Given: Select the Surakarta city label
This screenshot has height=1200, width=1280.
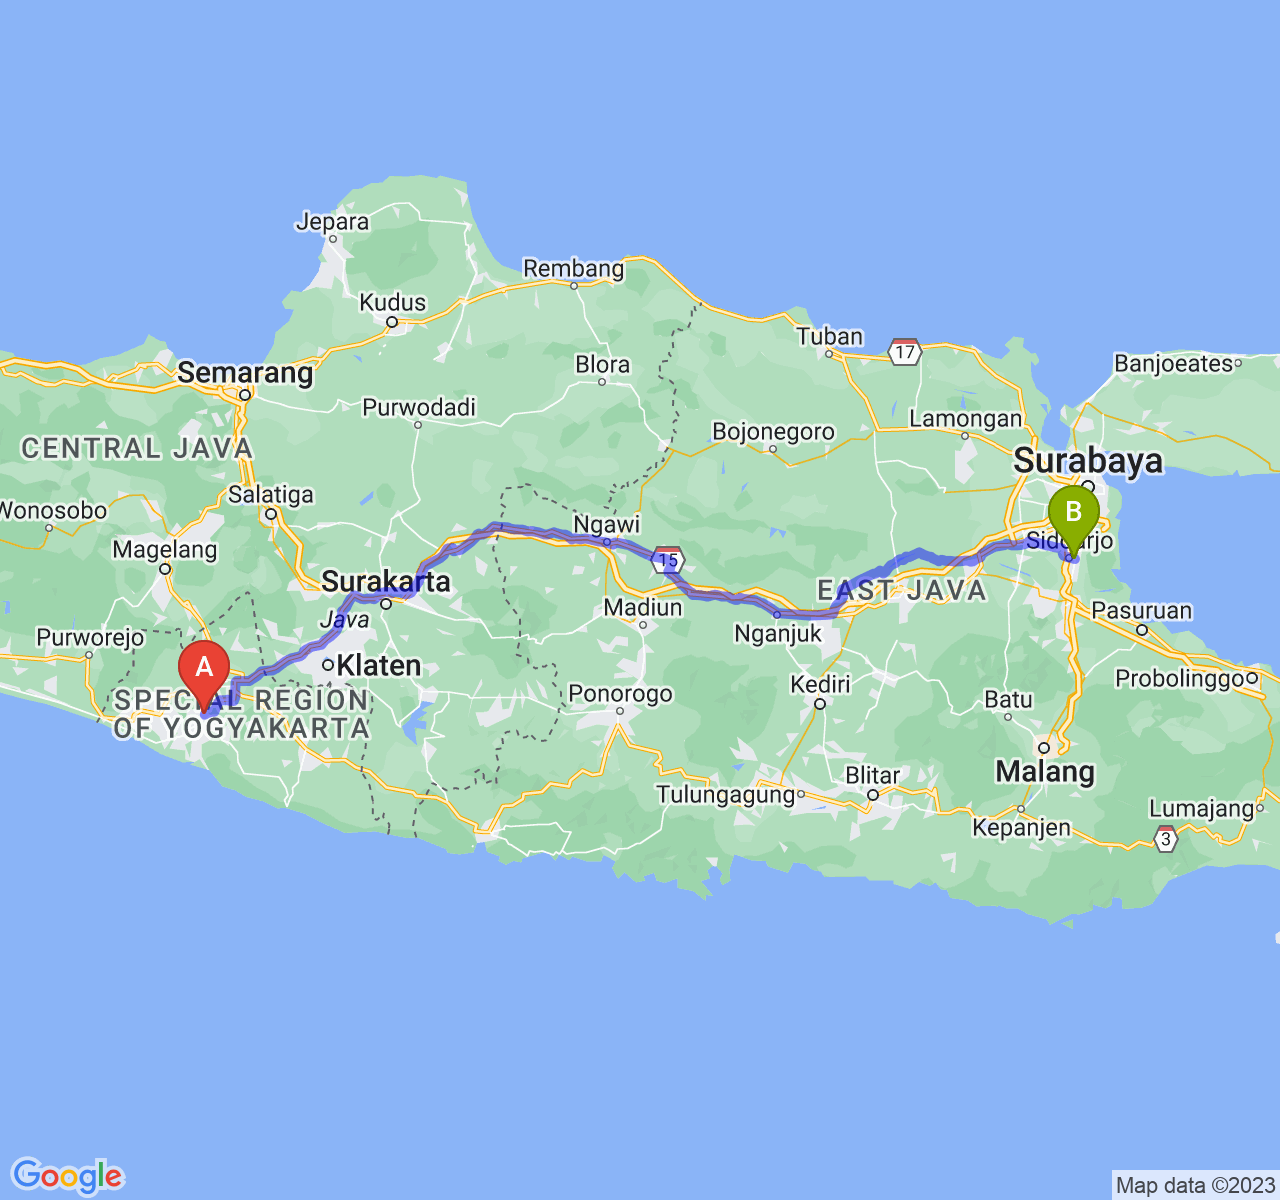Looking at the screenshot, I should pos(385,581).
